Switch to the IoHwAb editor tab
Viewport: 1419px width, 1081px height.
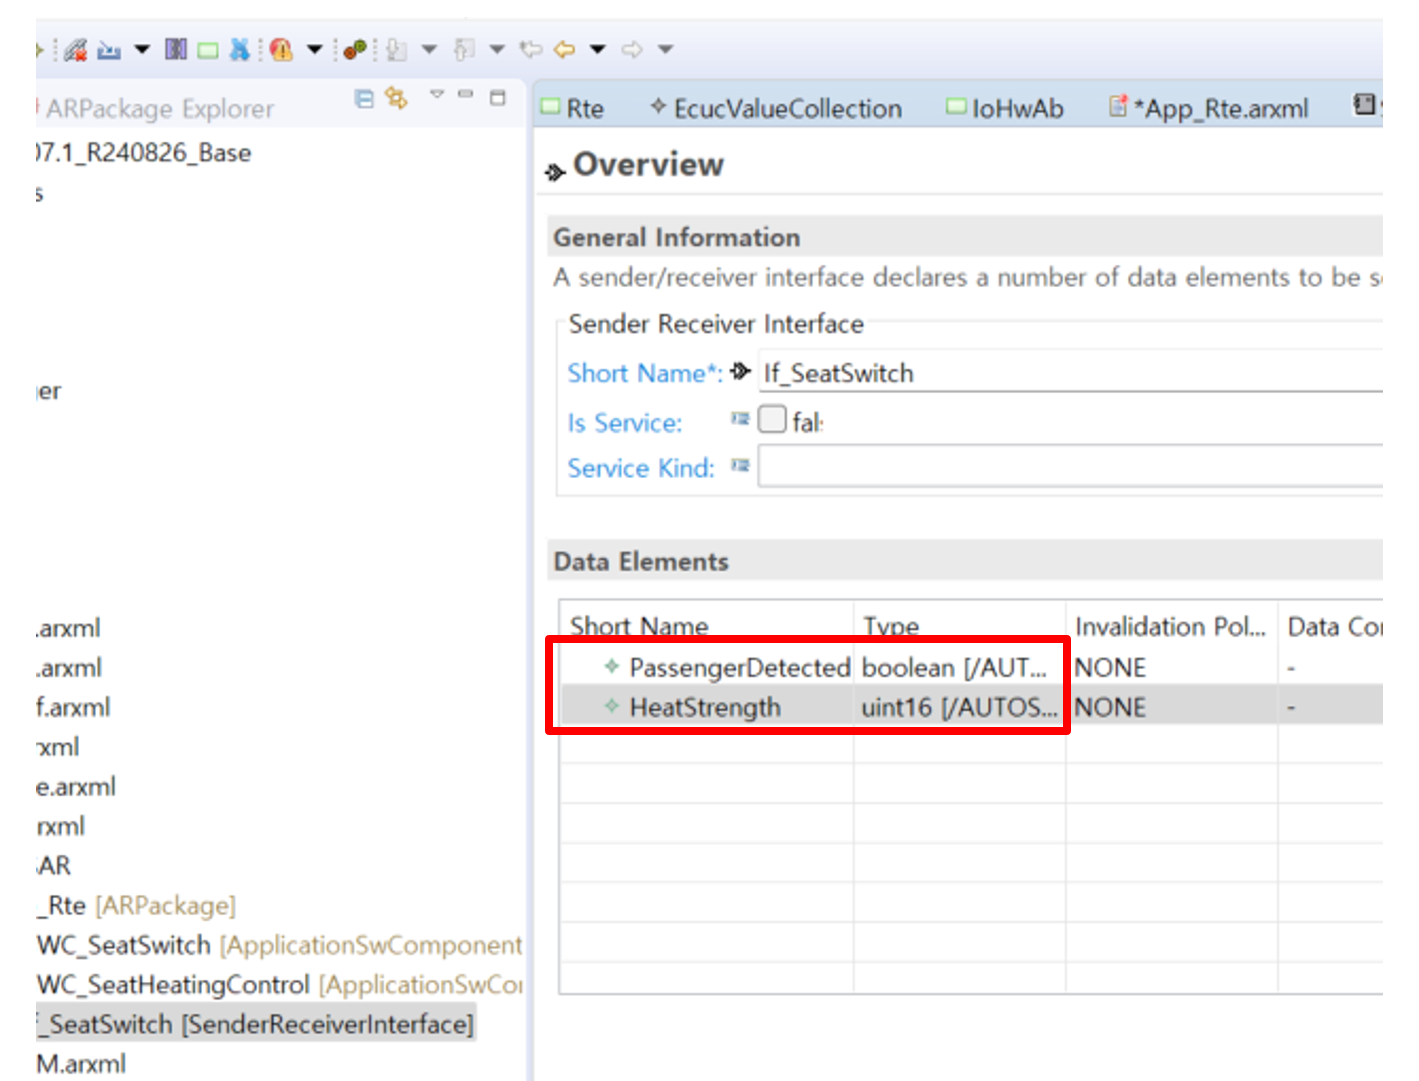point(1016,108)
